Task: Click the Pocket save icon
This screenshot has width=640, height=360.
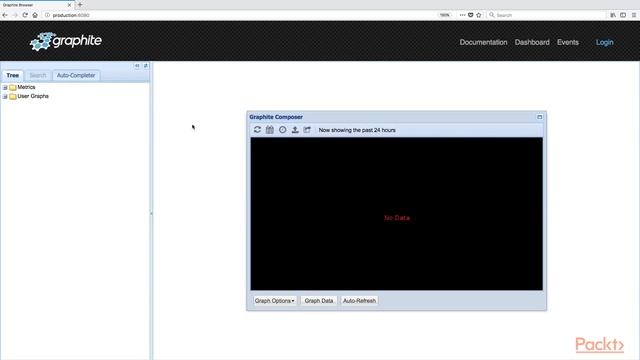Action: [x=471, y=15]
